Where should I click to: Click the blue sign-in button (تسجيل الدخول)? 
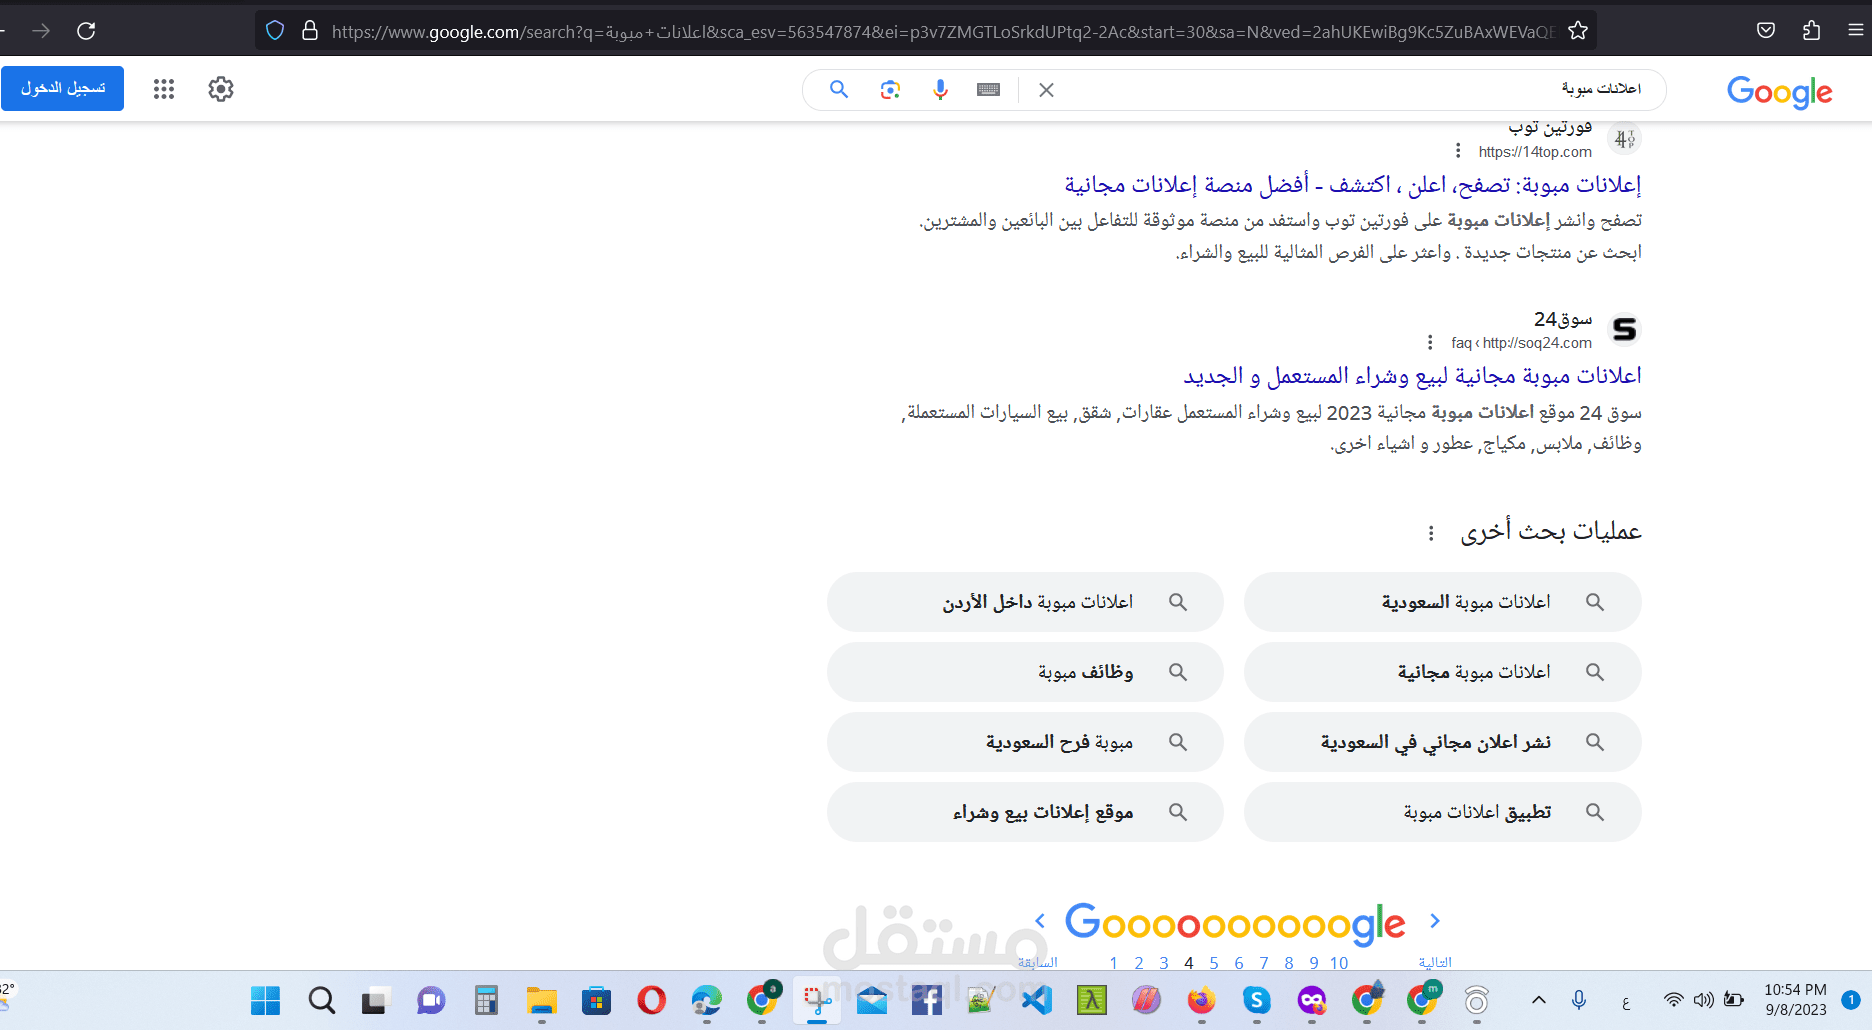click(62, 89)
